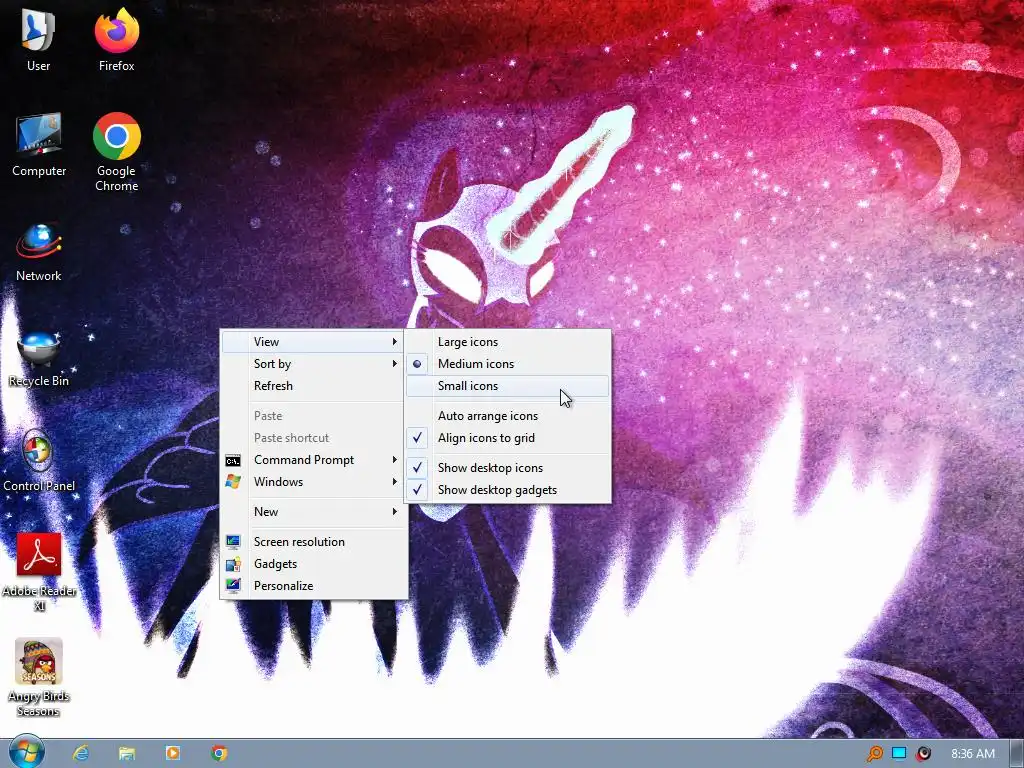Screen dimensions: 1024x768
Task: Choose Large icons view option
Action: [507, 342]
